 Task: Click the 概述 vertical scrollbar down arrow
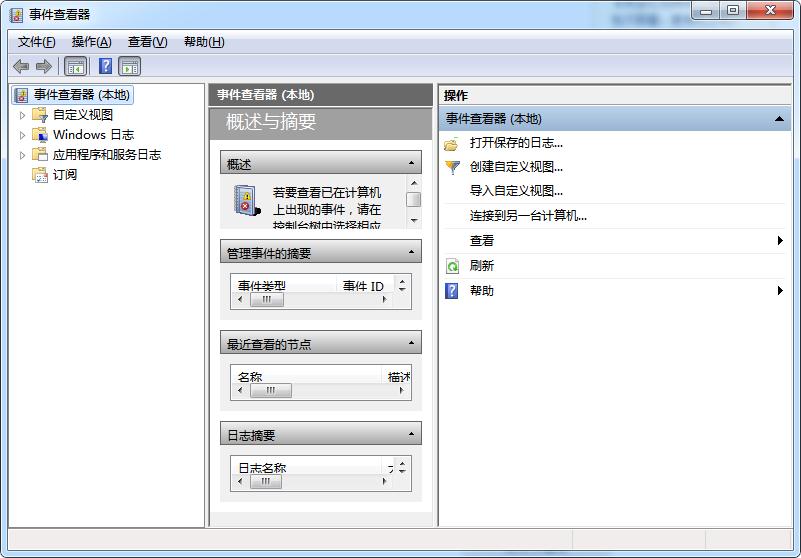[414, 220]
